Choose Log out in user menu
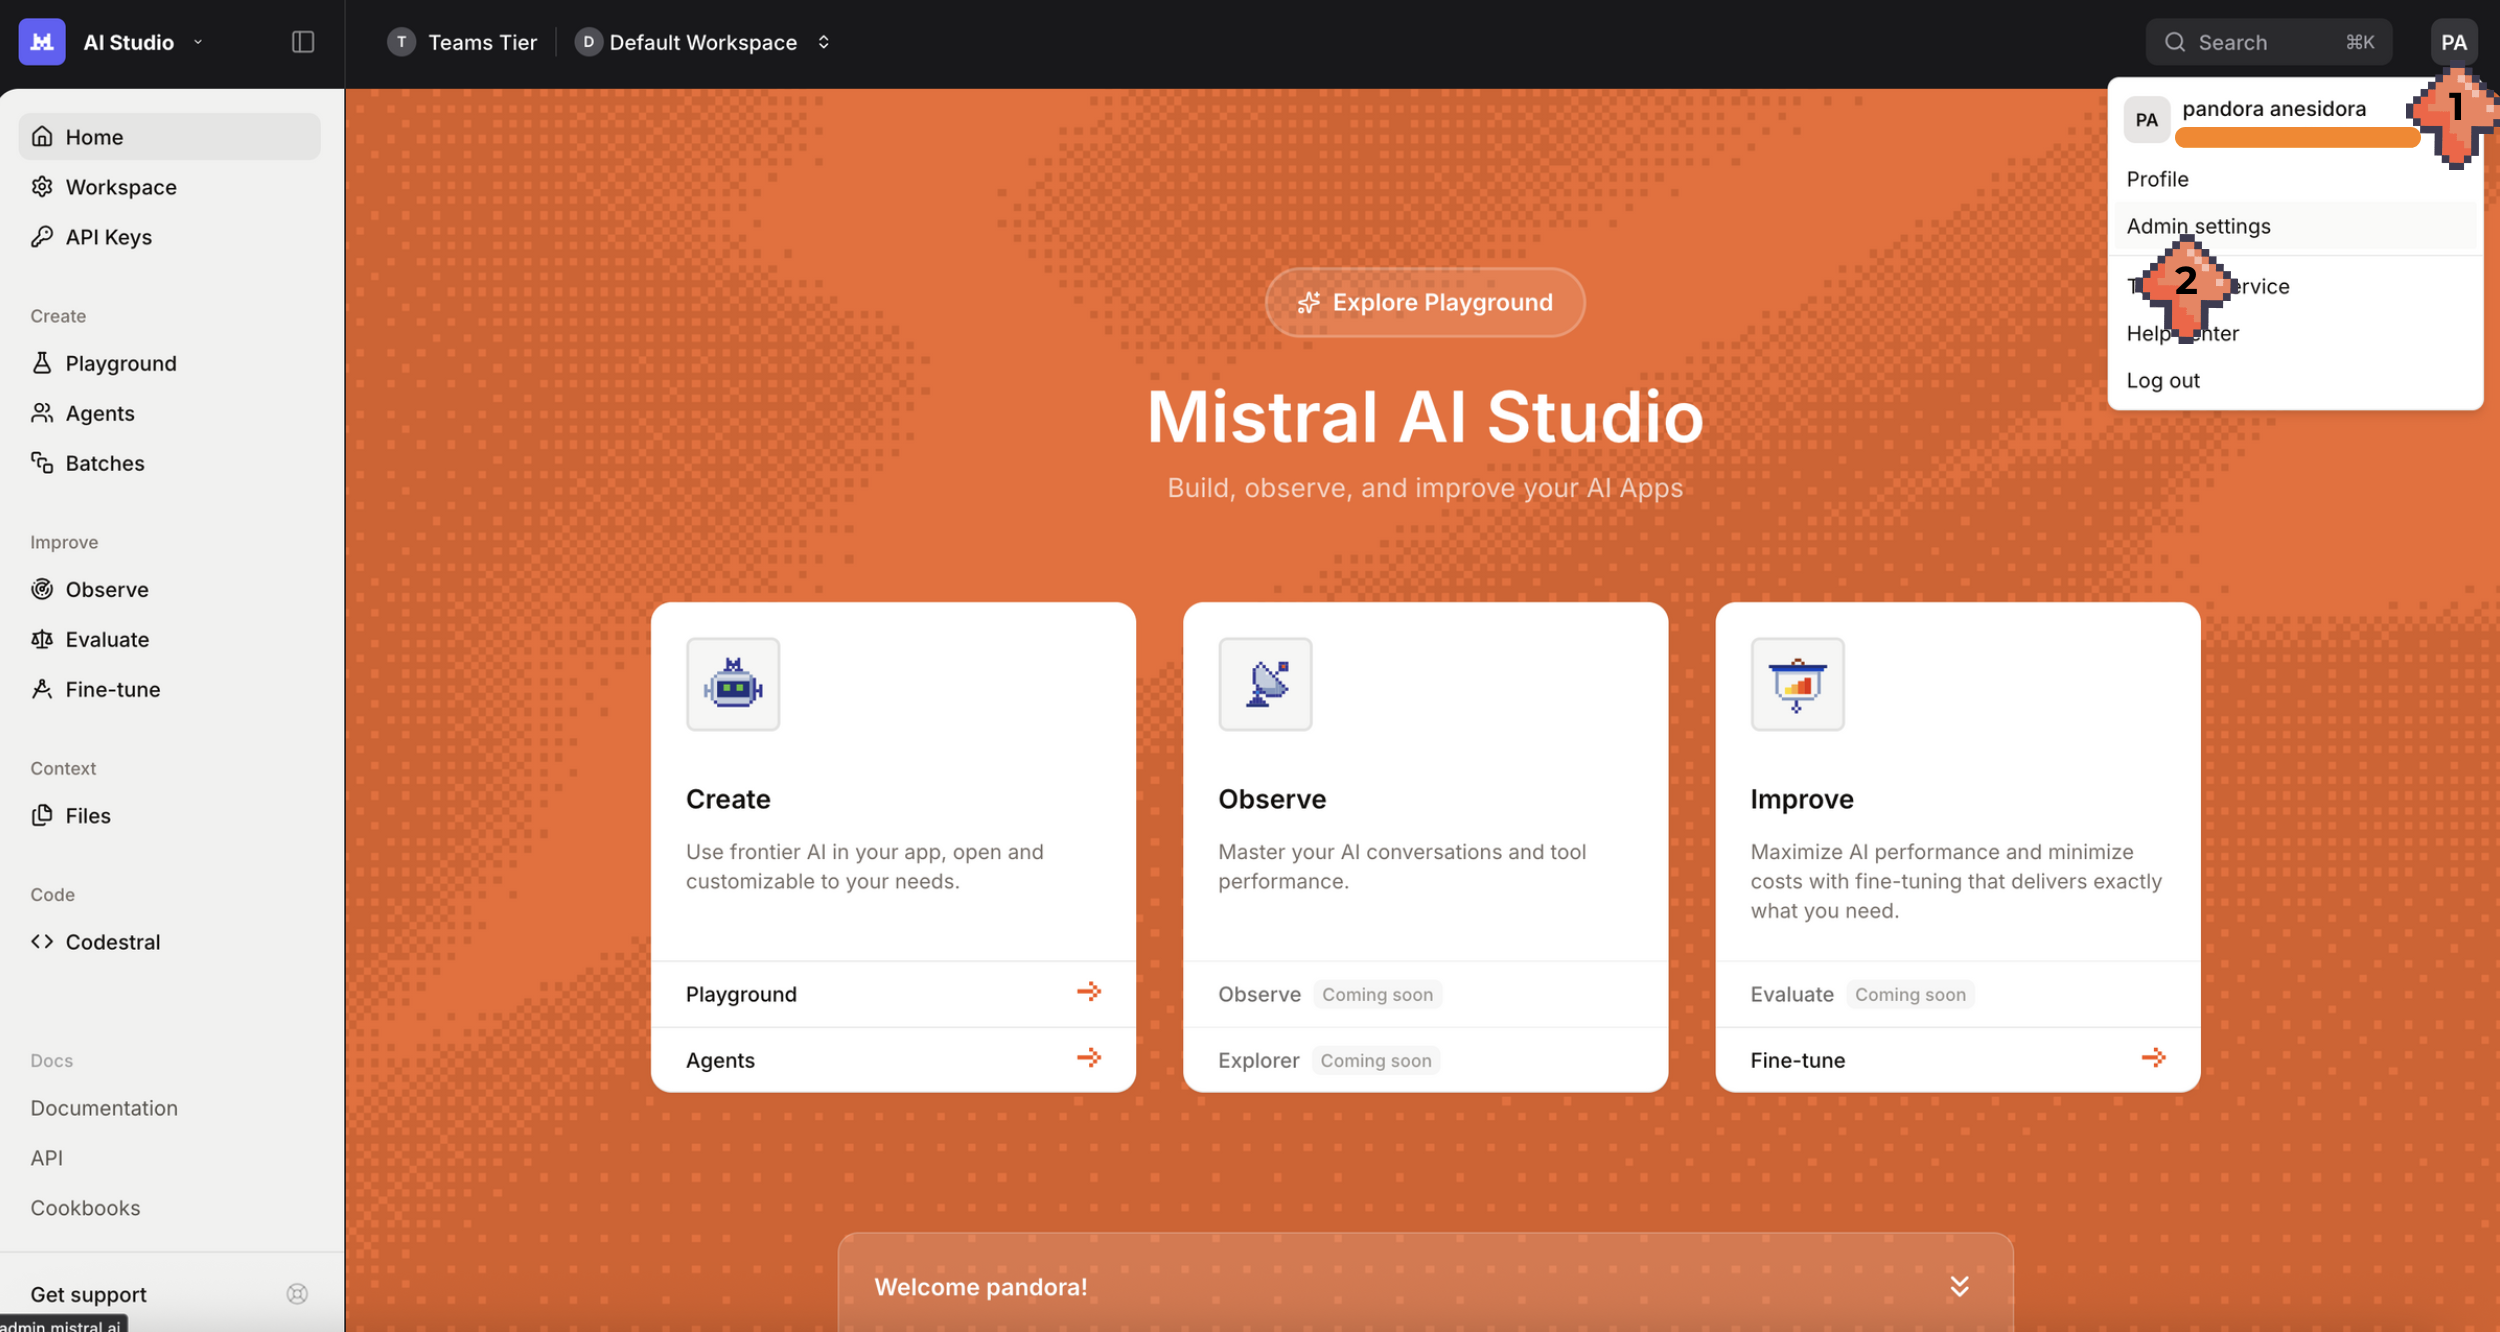The image size is (2500, 1332). 2162,380
